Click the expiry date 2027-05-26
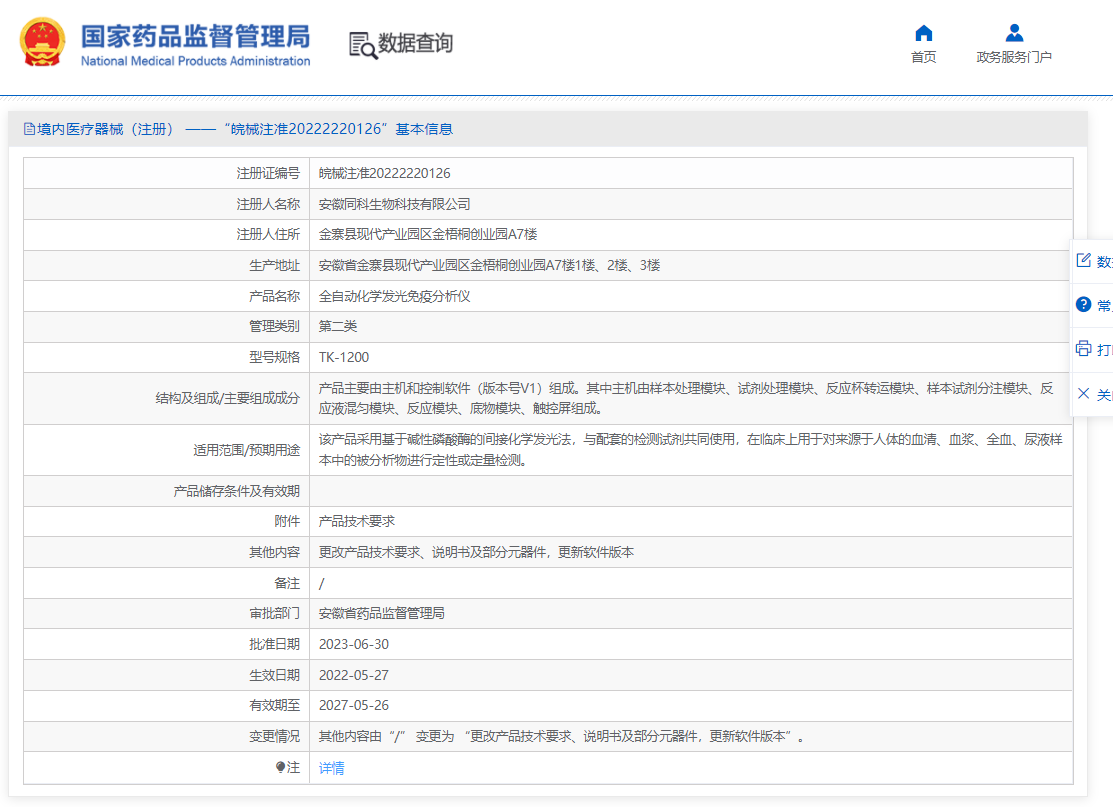The image size is (1113, 807). tap(353, 706)
